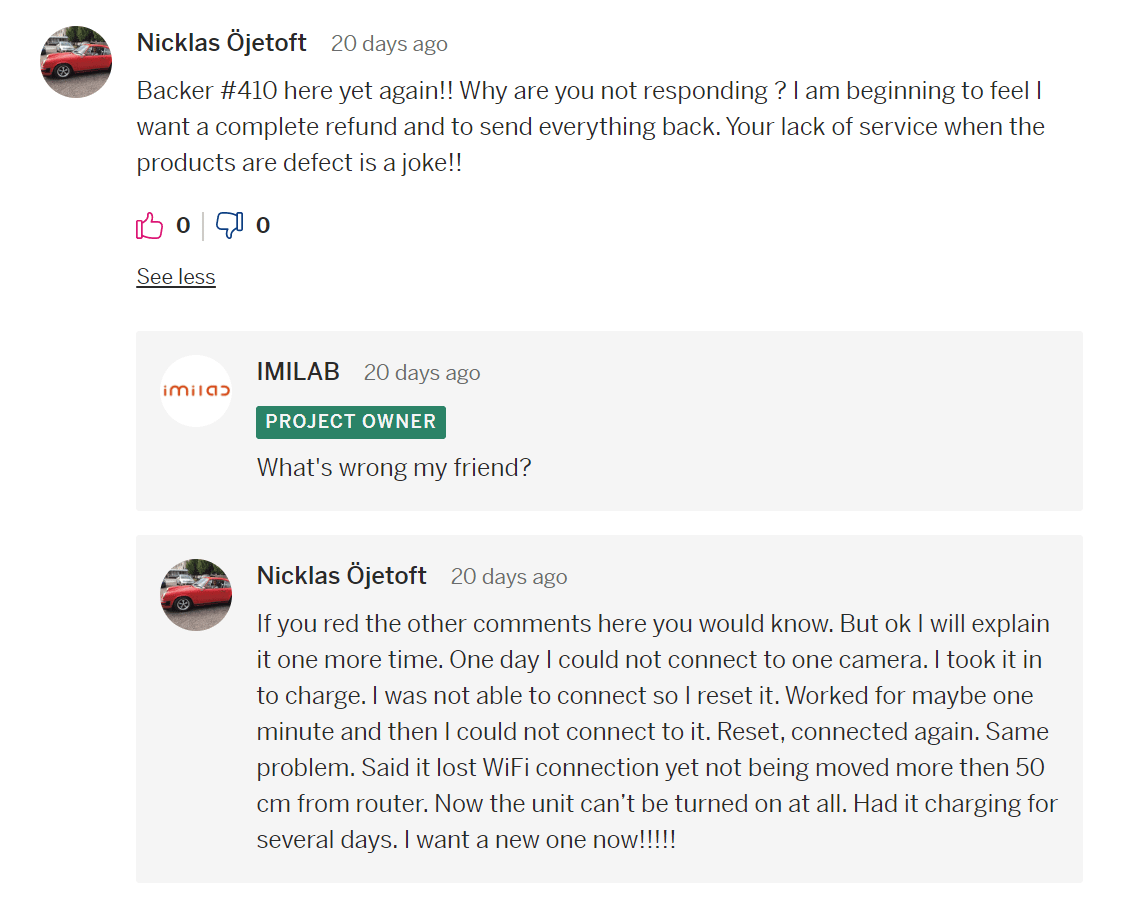Click the PROJECT OWNER badge
The image size is (1130, 919).
[x=351, y=422]
